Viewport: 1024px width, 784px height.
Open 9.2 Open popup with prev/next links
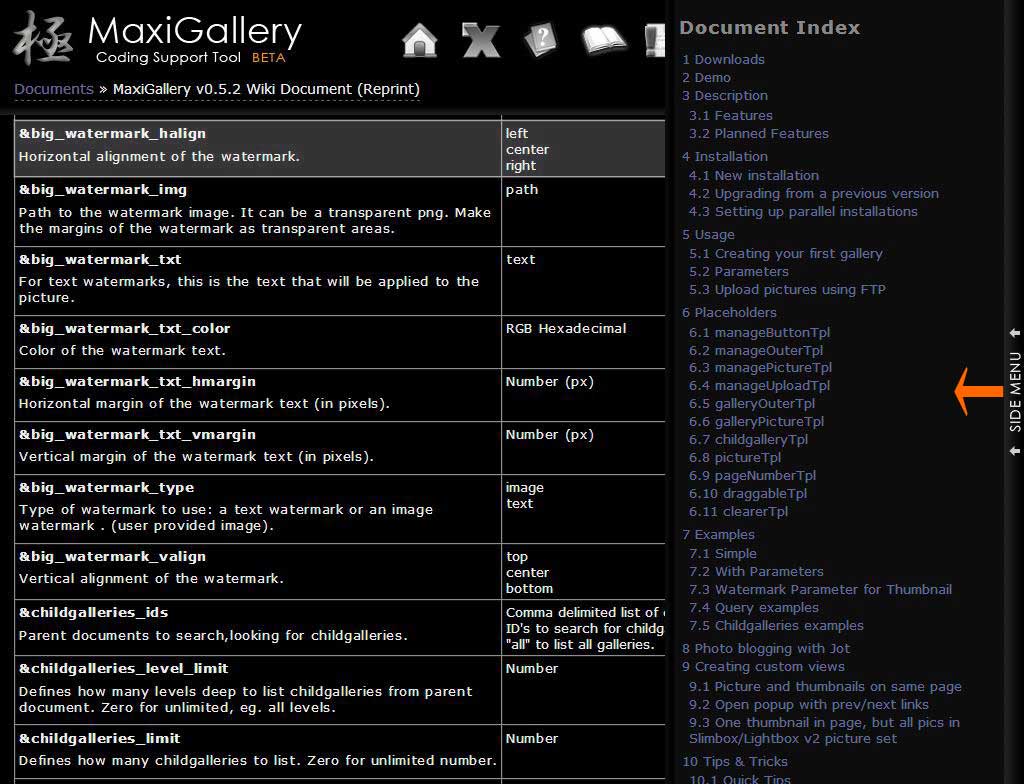tap(808, 705)
